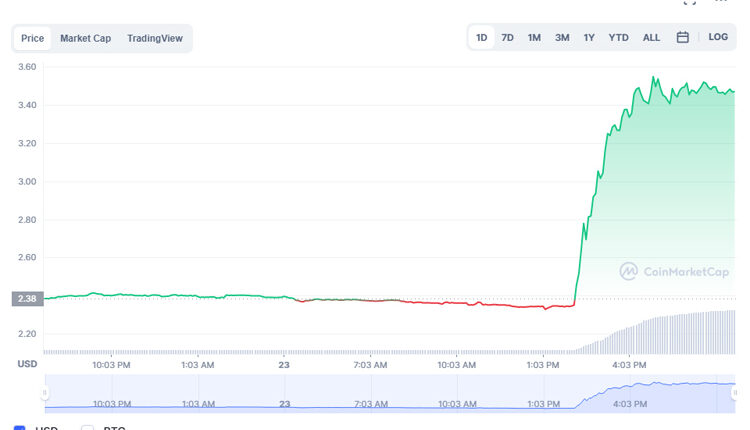
Task: Click the 1:03 PM x-axis label
Action: point(543,365)
